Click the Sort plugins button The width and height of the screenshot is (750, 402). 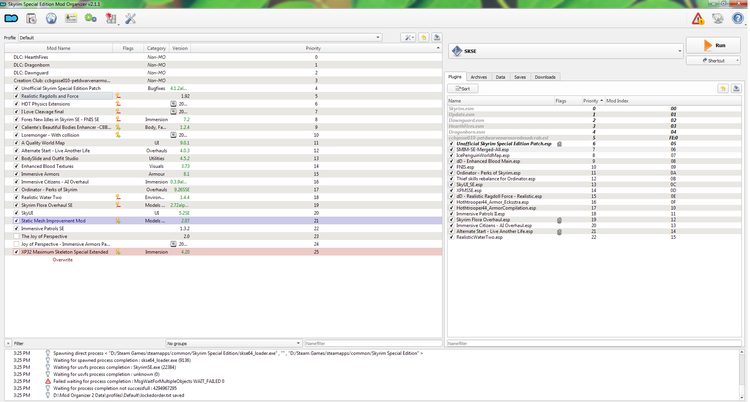[463, 89]
